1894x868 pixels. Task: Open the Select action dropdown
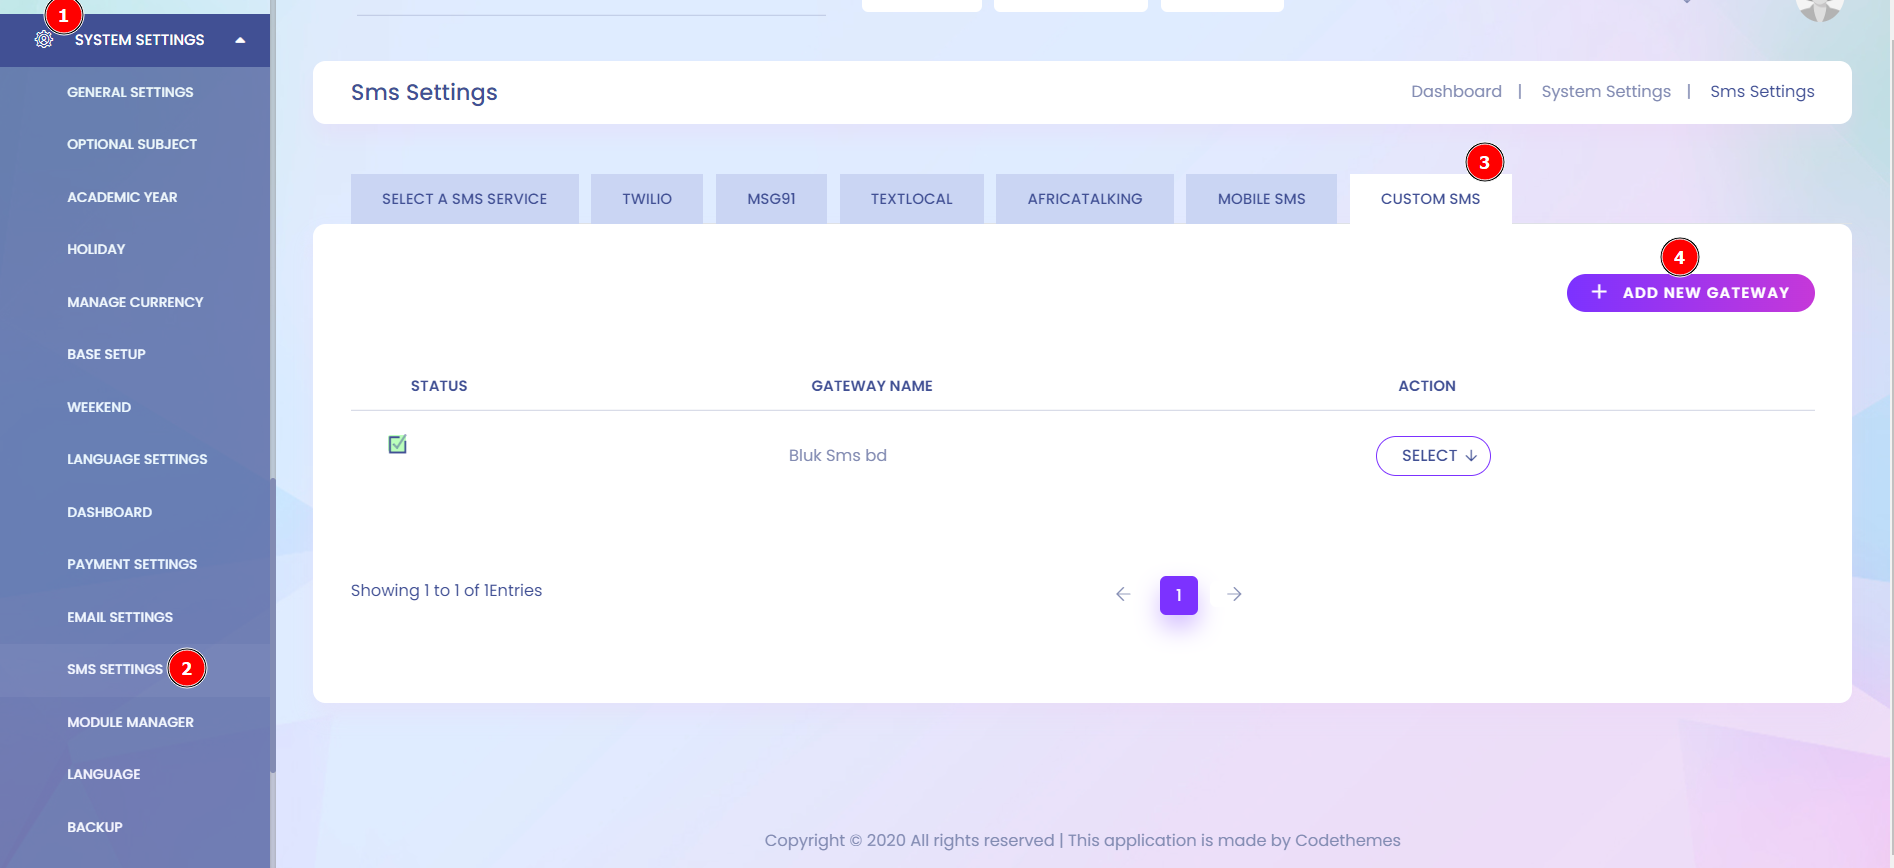coord(1433,456)
